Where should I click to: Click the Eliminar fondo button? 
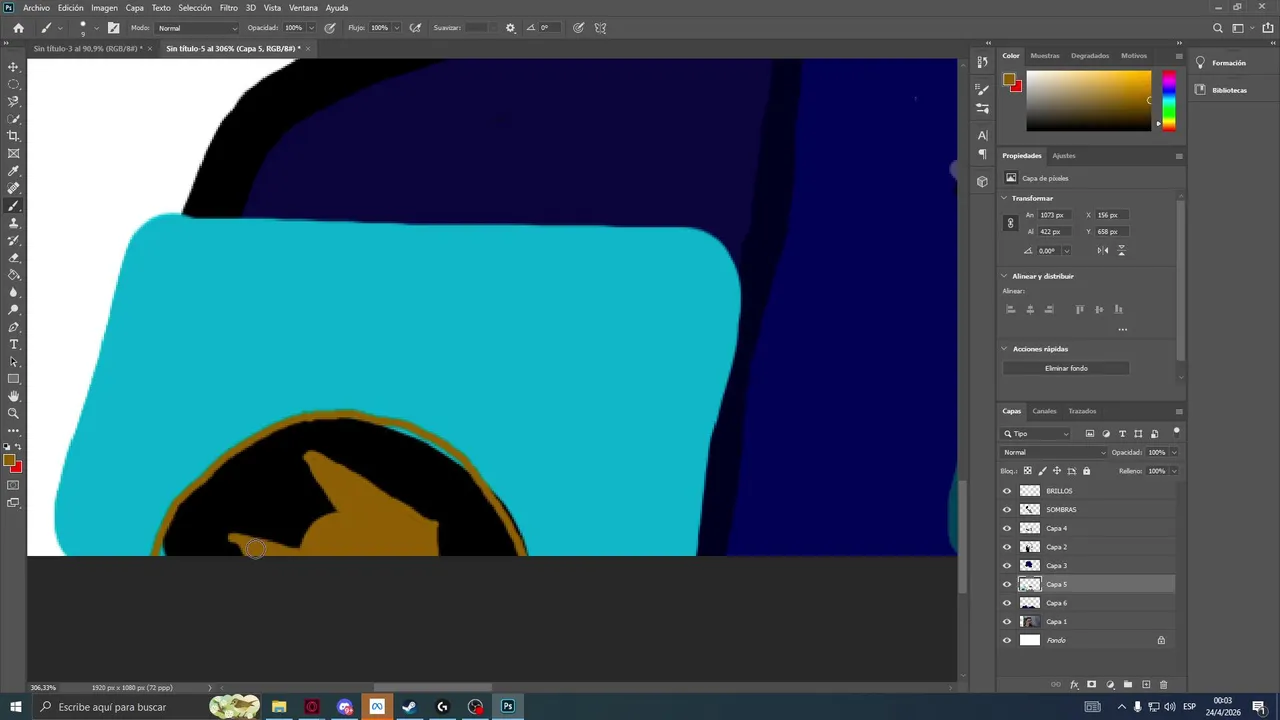click(1066, 368)
